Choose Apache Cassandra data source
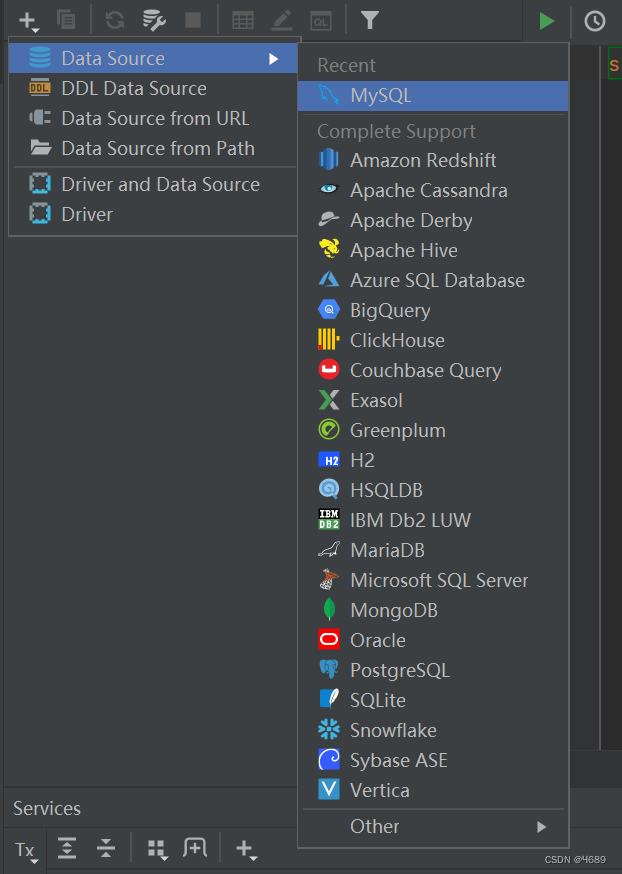Screen dimensions: 622x874 click(x=433, y=191)
